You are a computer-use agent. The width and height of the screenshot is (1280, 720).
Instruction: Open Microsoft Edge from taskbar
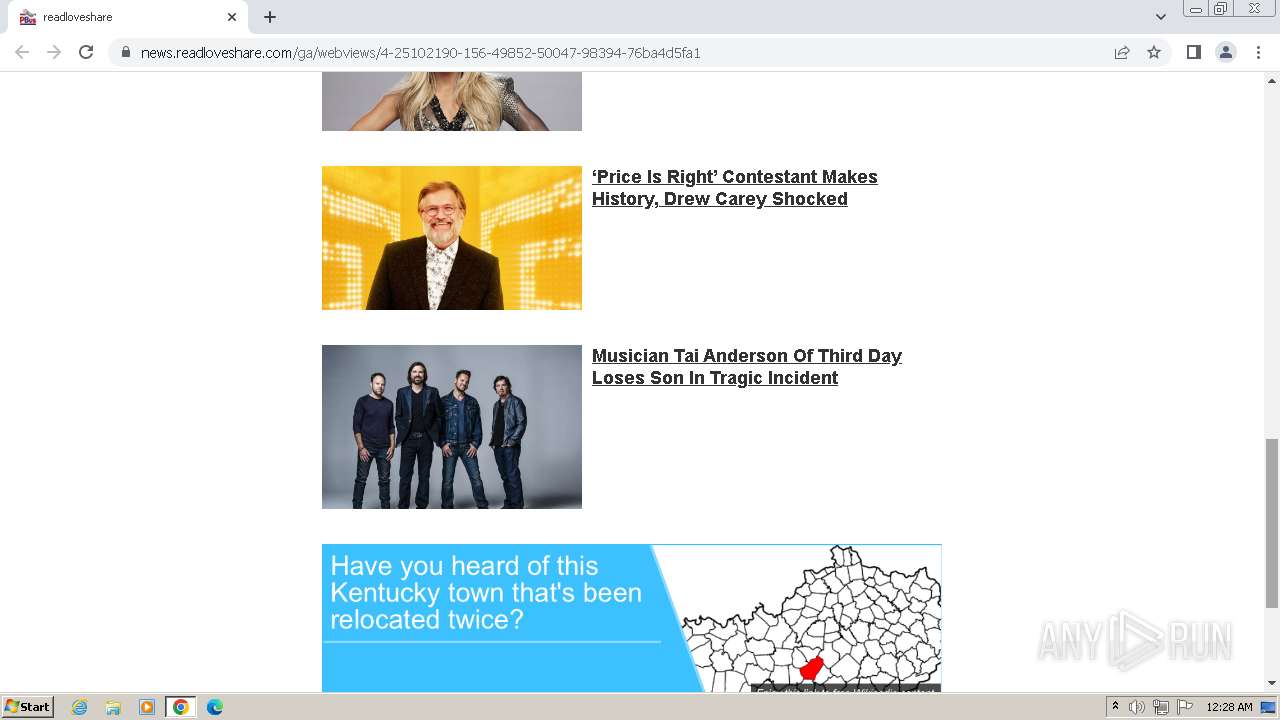[215, 707]
